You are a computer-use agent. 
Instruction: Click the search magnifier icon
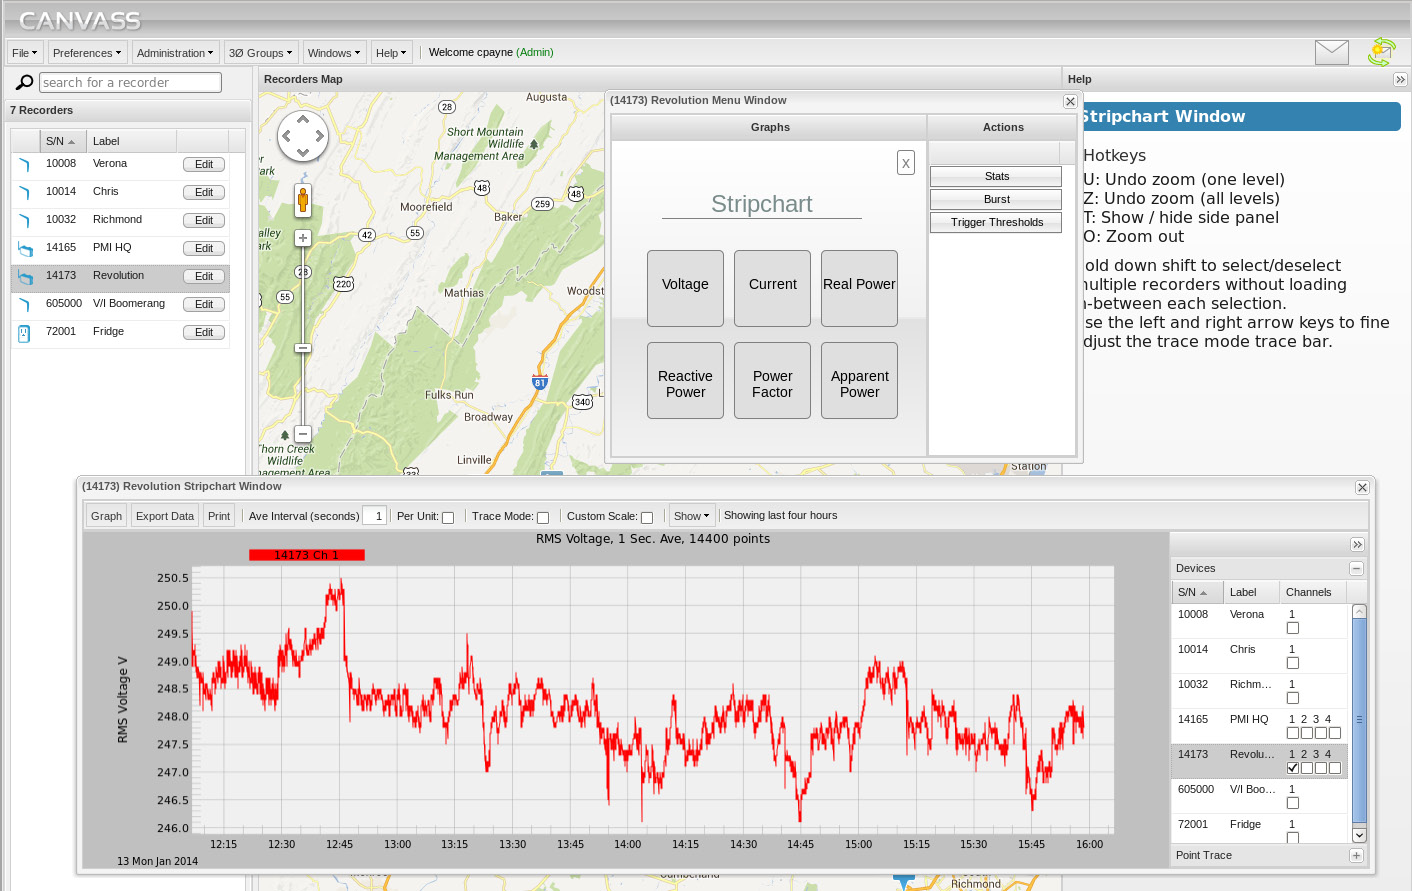pos(25,82)
